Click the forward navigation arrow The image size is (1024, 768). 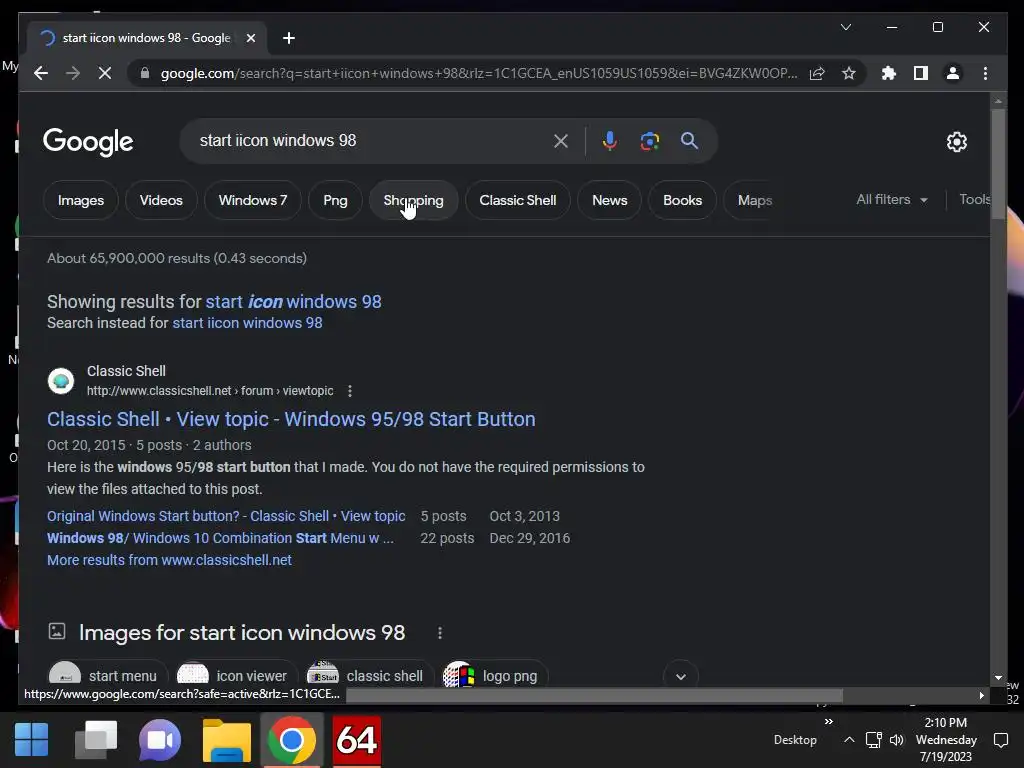(x=72, y=73)
